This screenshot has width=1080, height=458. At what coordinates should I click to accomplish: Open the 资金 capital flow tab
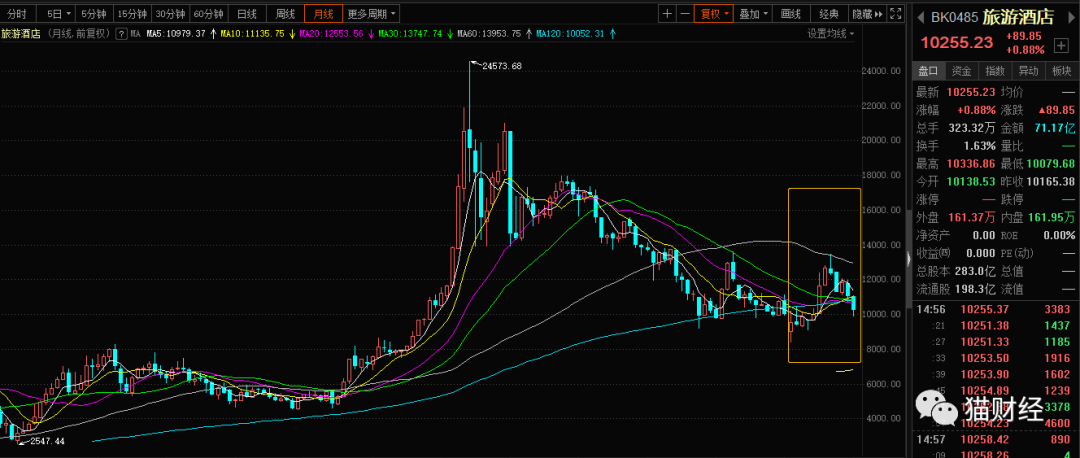[962, 70]
